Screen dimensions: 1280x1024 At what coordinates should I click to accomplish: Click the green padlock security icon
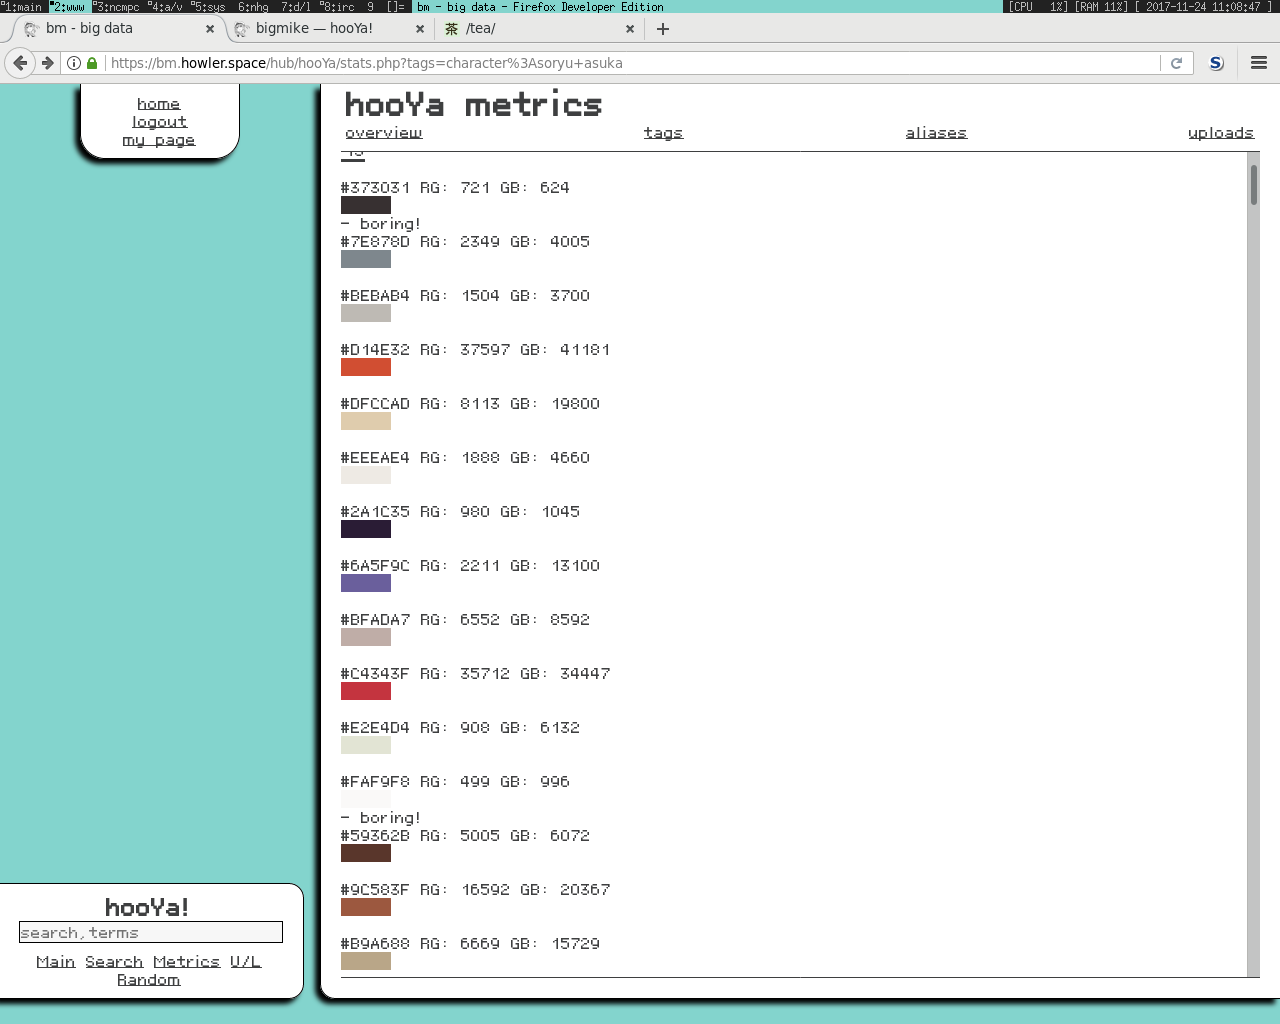point(92,63)
